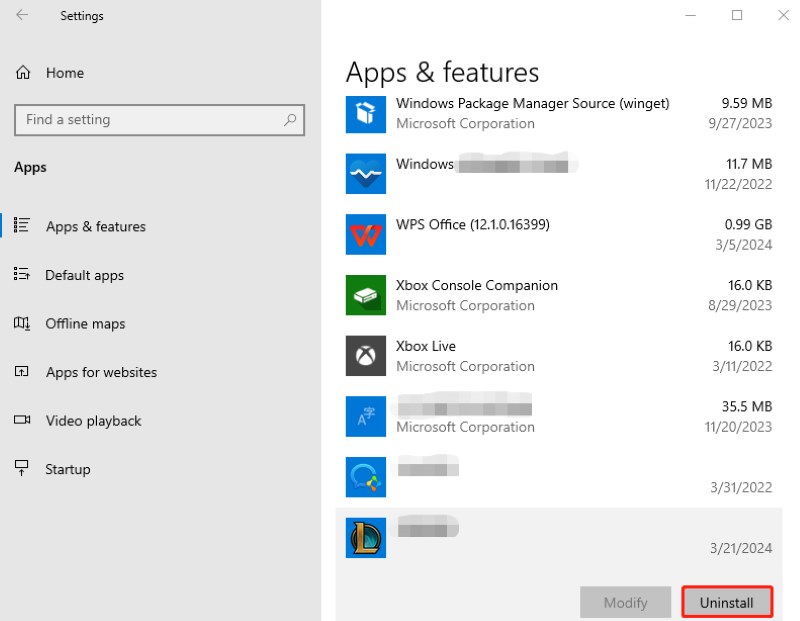Click the Apps & features page heading

coord(442,72)
